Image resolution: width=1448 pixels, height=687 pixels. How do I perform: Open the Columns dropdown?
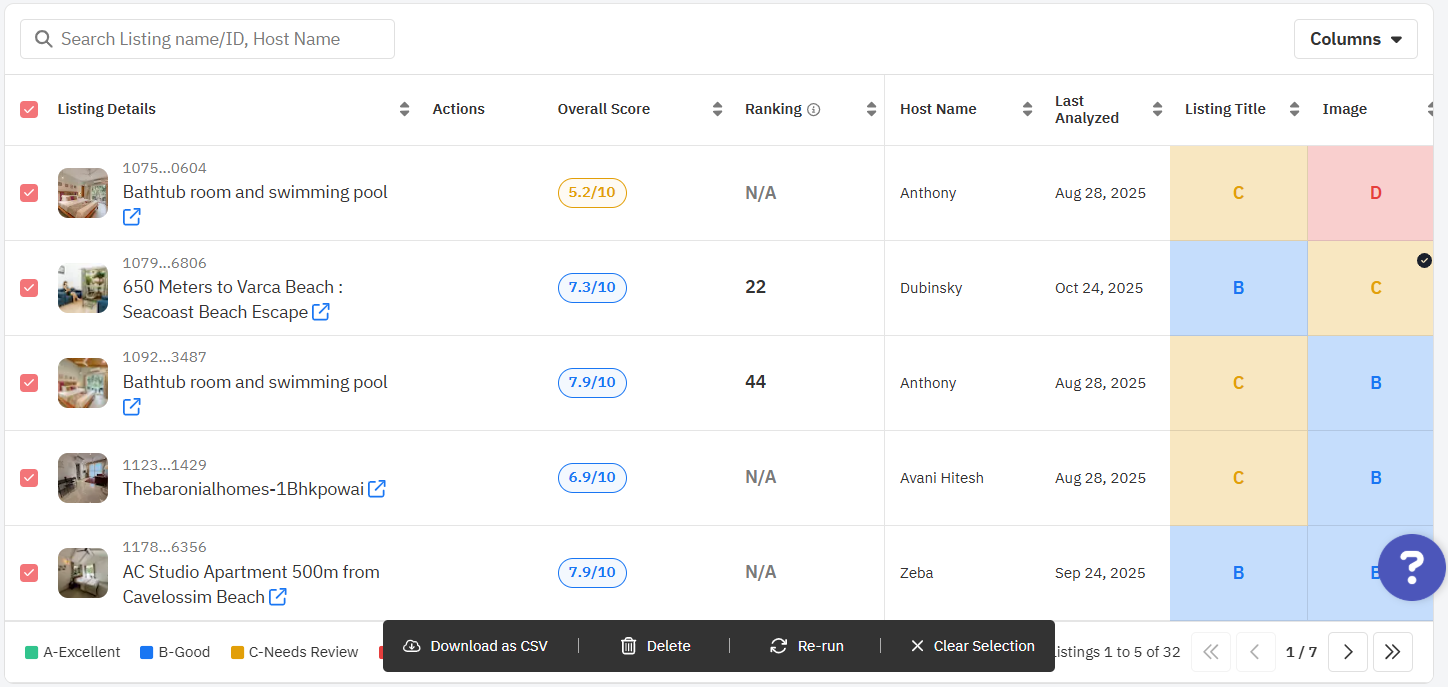tap(1356, 39)
